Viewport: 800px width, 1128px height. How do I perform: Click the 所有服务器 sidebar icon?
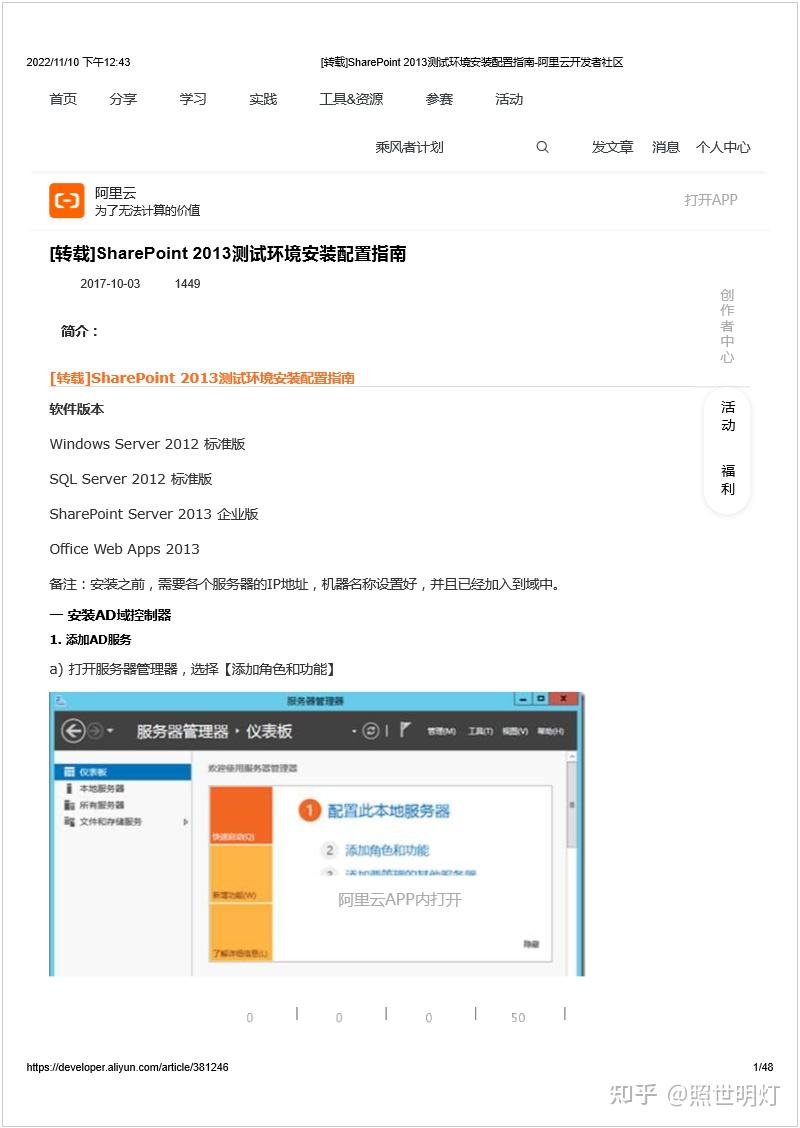69,805
